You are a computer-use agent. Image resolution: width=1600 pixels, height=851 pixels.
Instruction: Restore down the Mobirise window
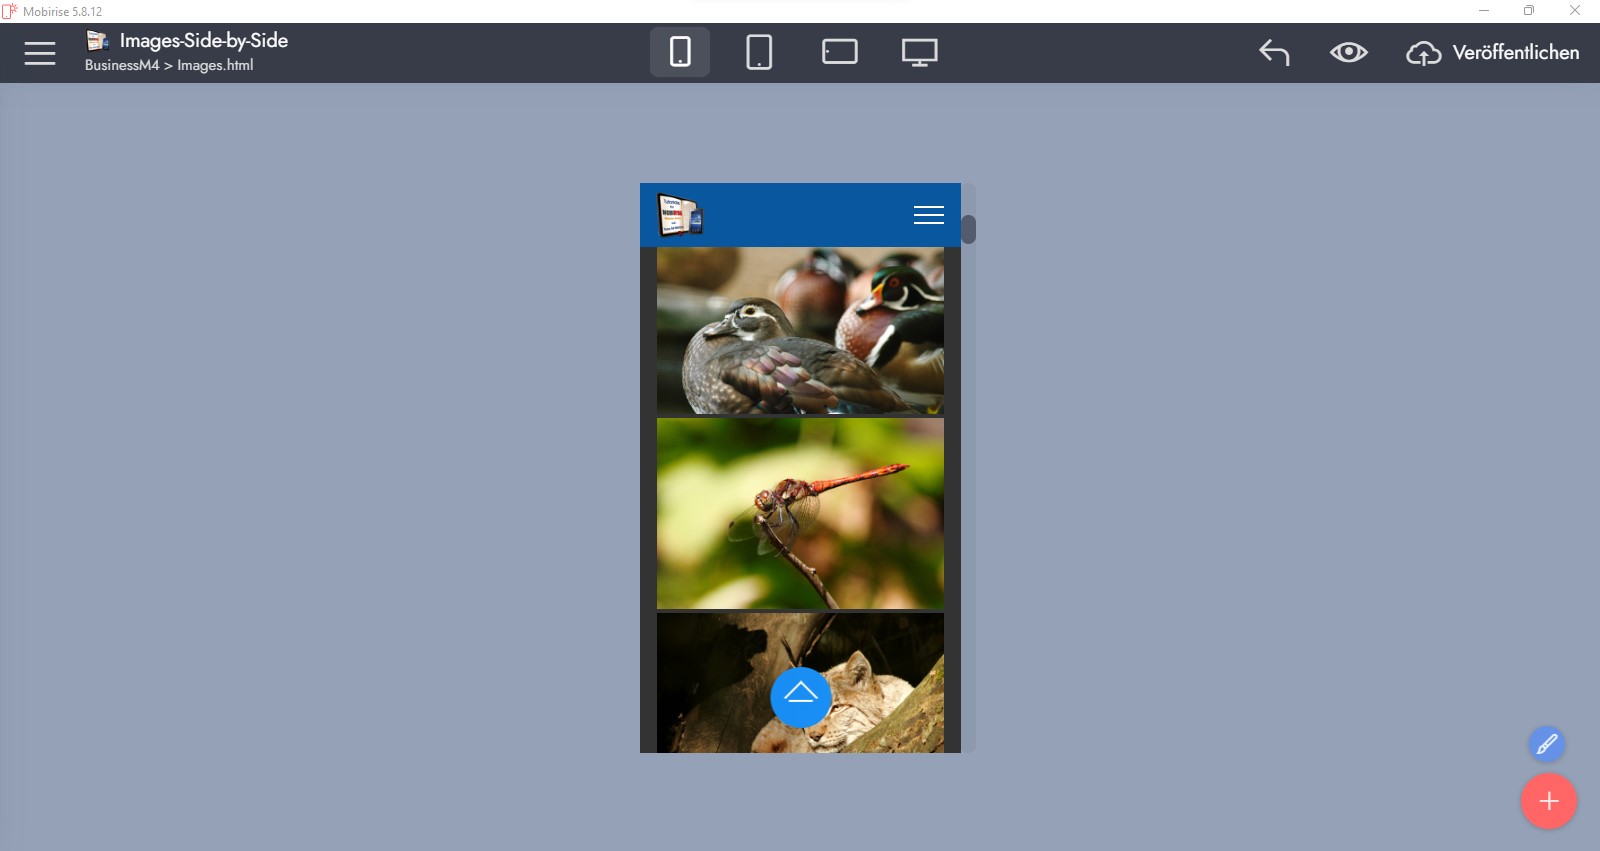[1529, 11]
